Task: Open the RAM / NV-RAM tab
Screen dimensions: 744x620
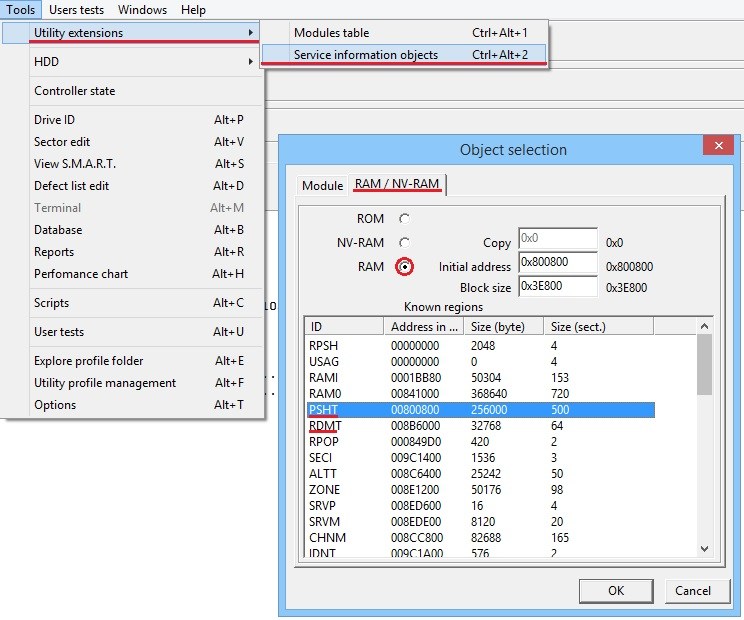Action: click(397, 184)
